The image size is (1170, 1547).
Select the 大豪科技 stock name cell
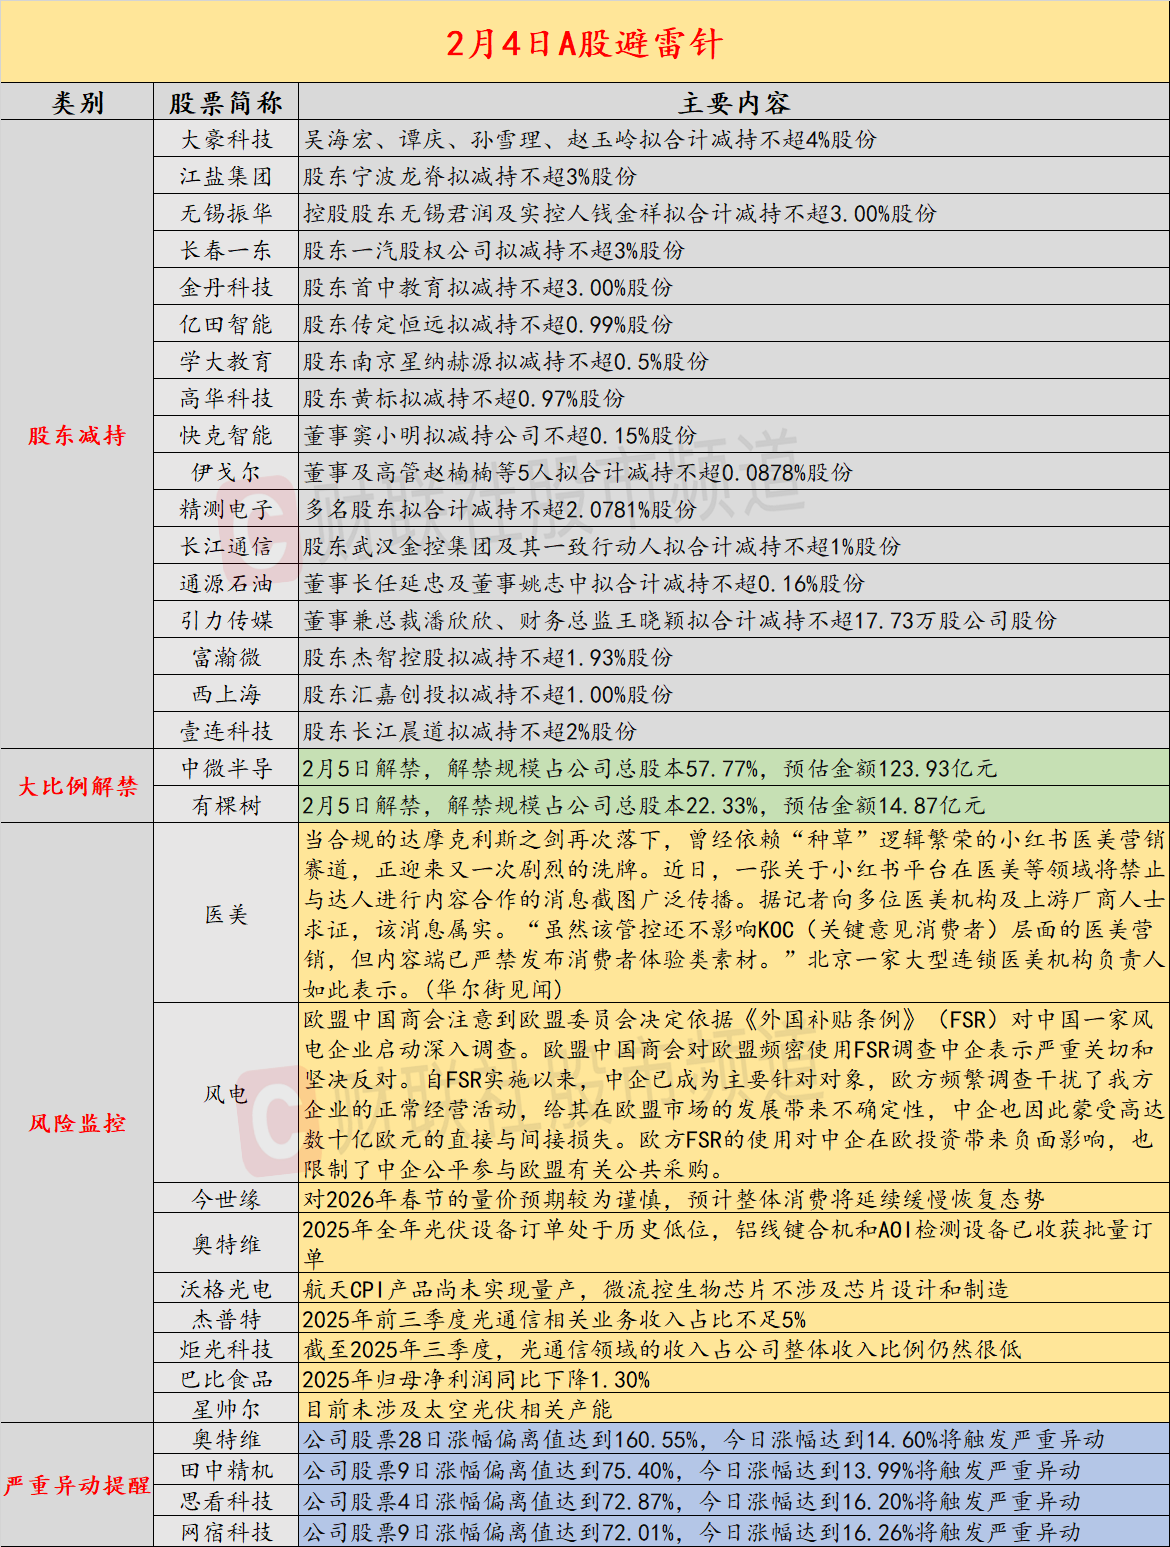coord(226,140)
